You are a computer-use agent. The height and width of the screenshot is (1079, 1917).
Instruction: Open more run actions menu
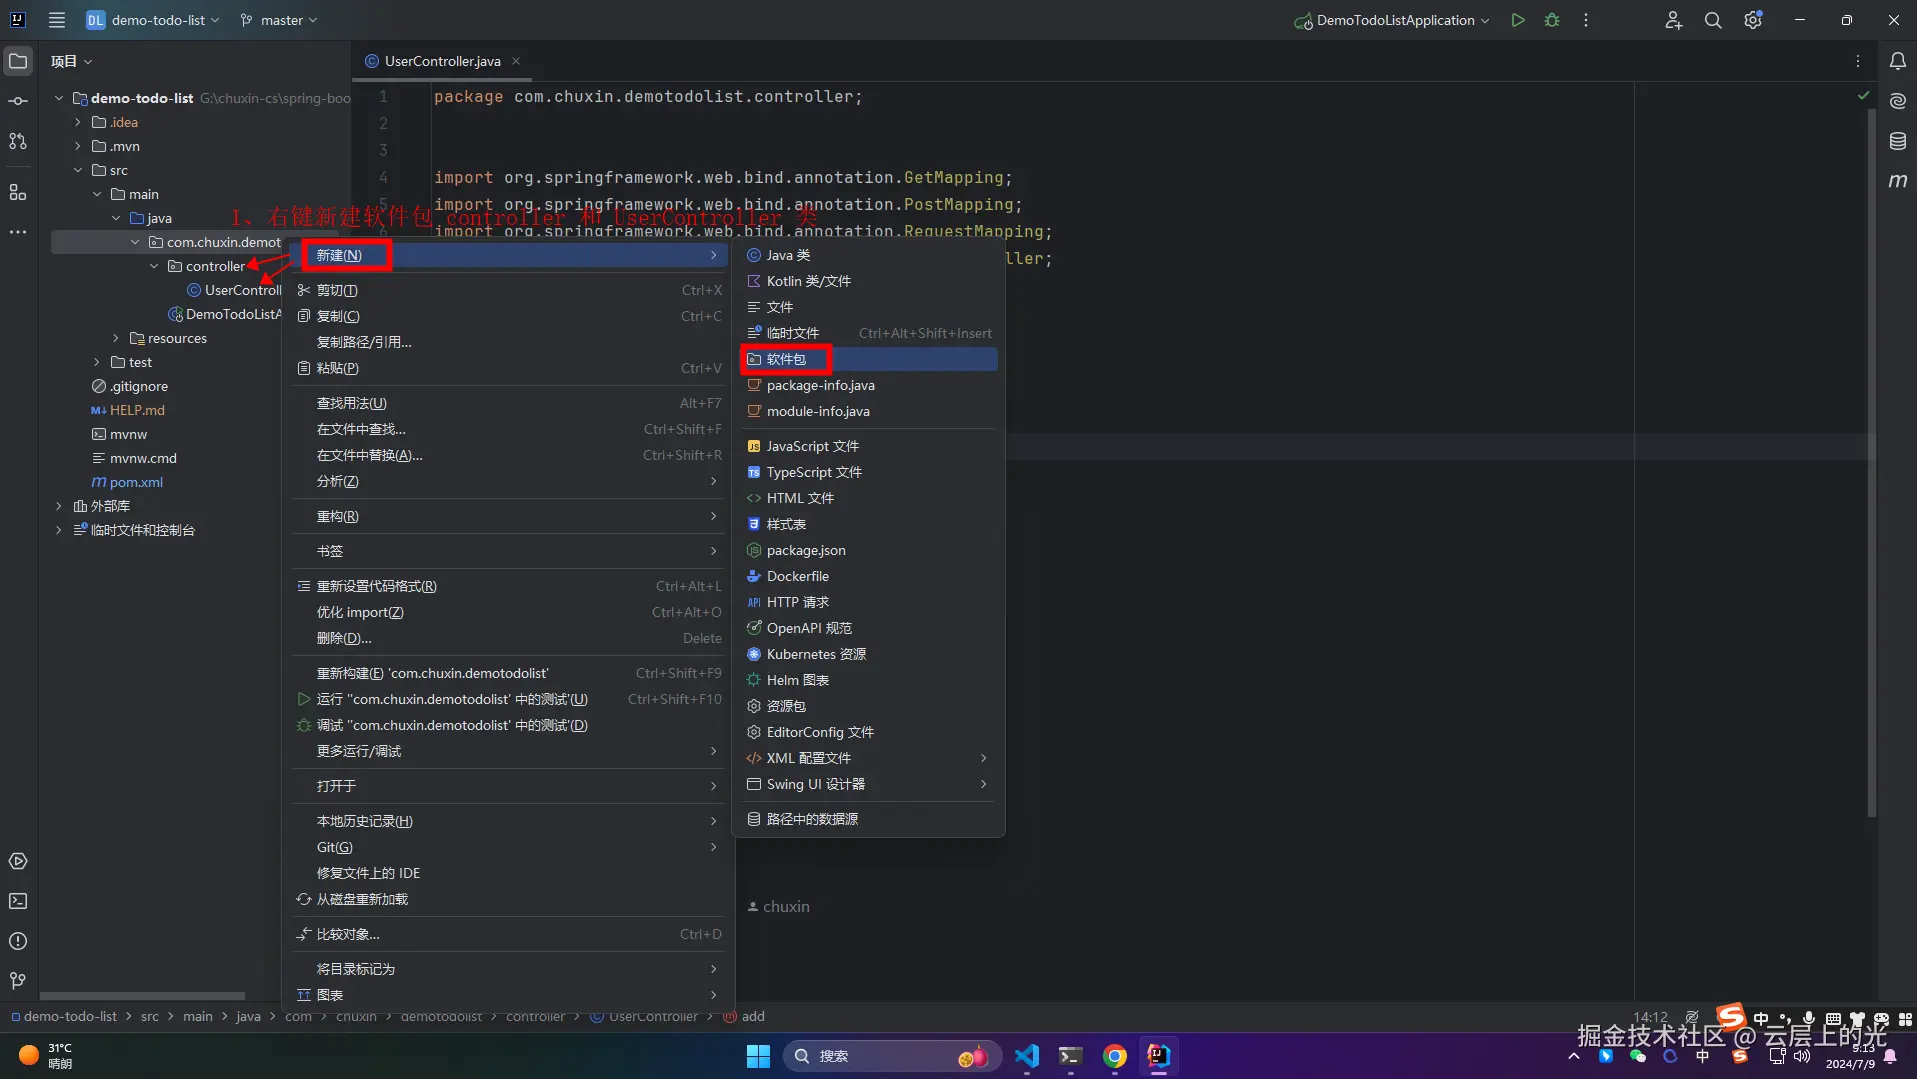(x=1586, y=20)
